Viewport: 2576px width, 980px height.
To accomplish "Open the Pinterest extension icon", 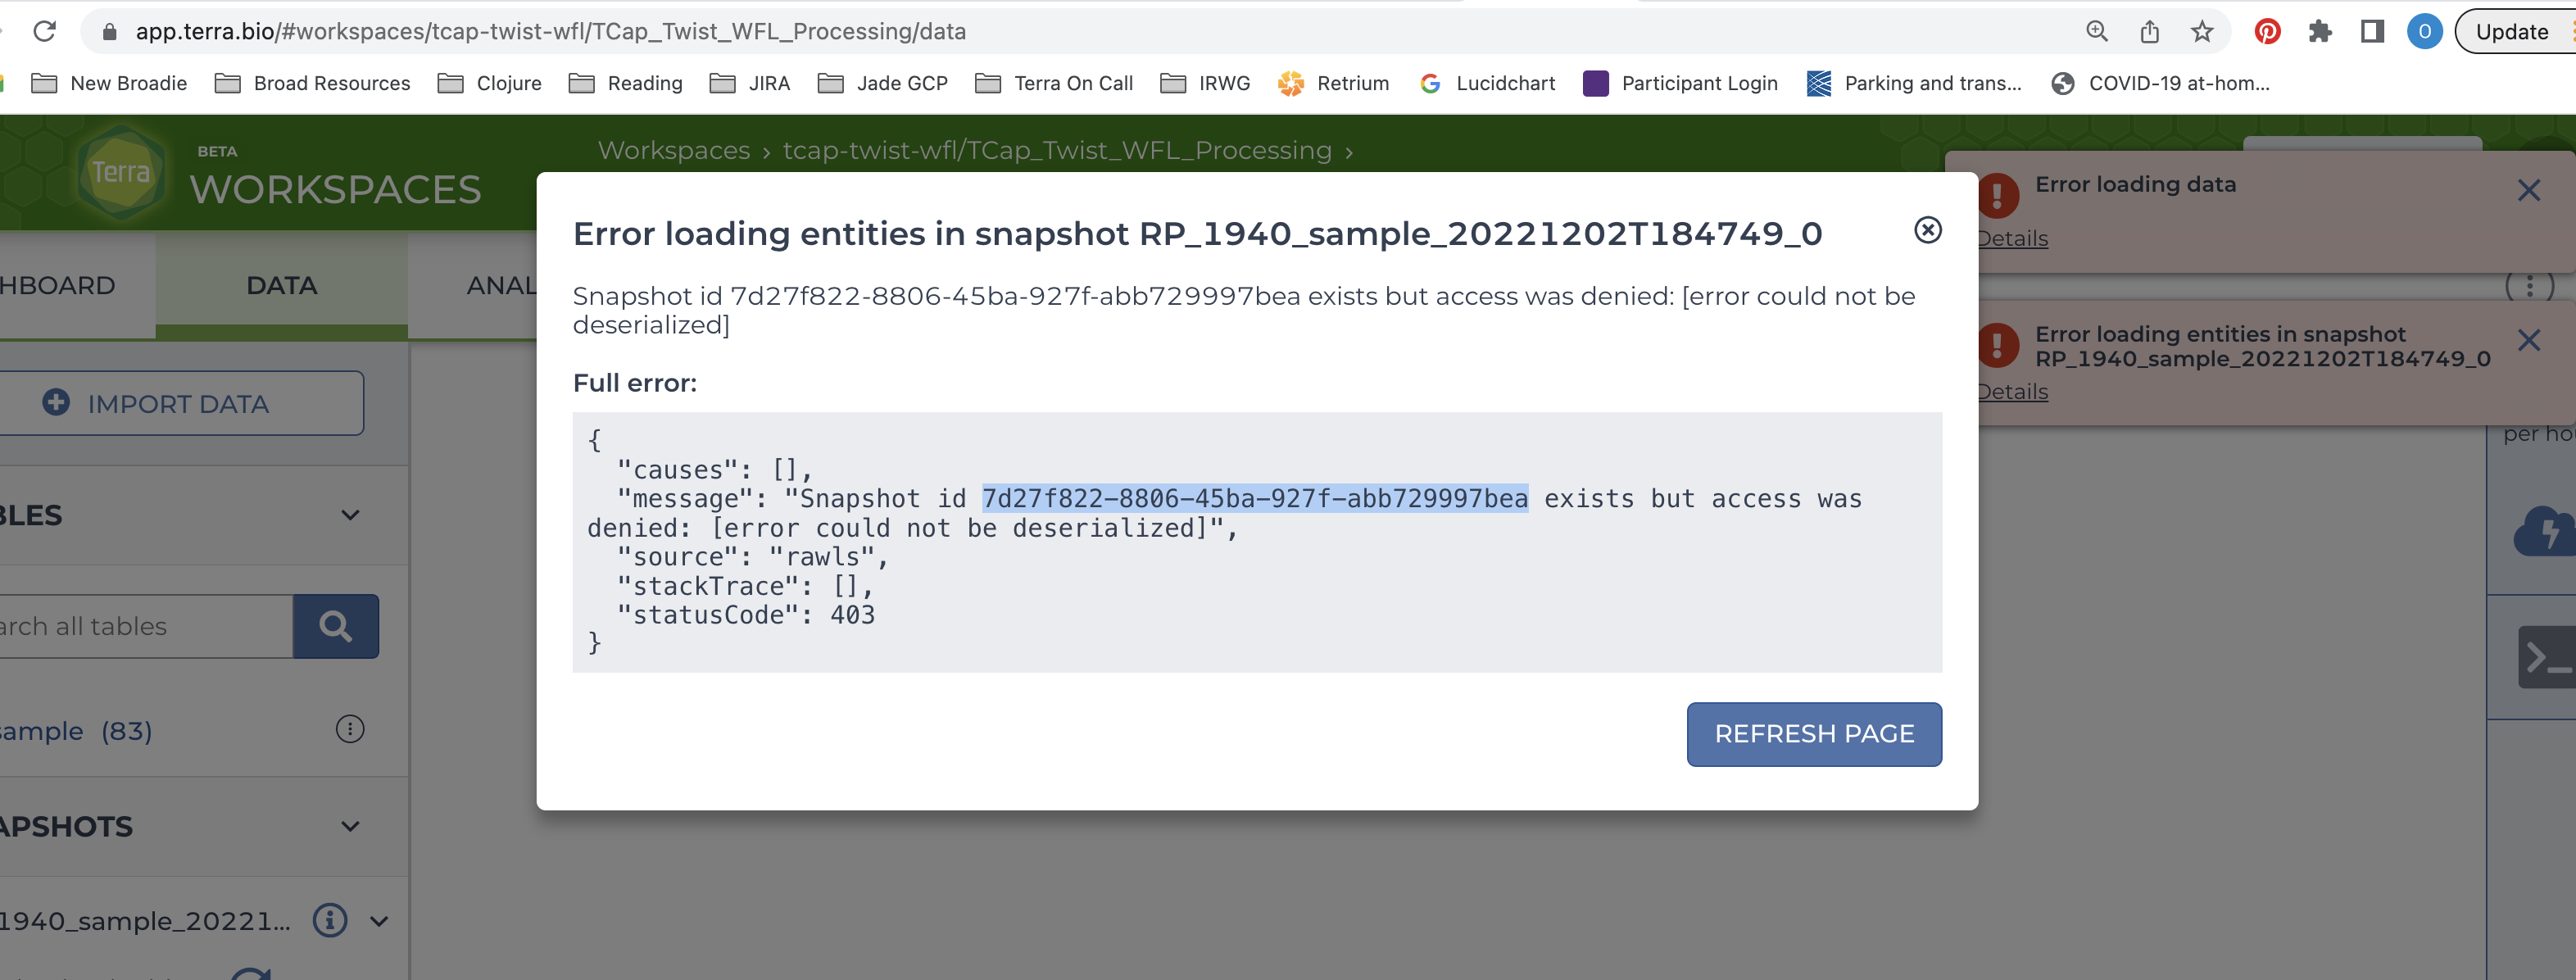I will [x=2267, y=31].
